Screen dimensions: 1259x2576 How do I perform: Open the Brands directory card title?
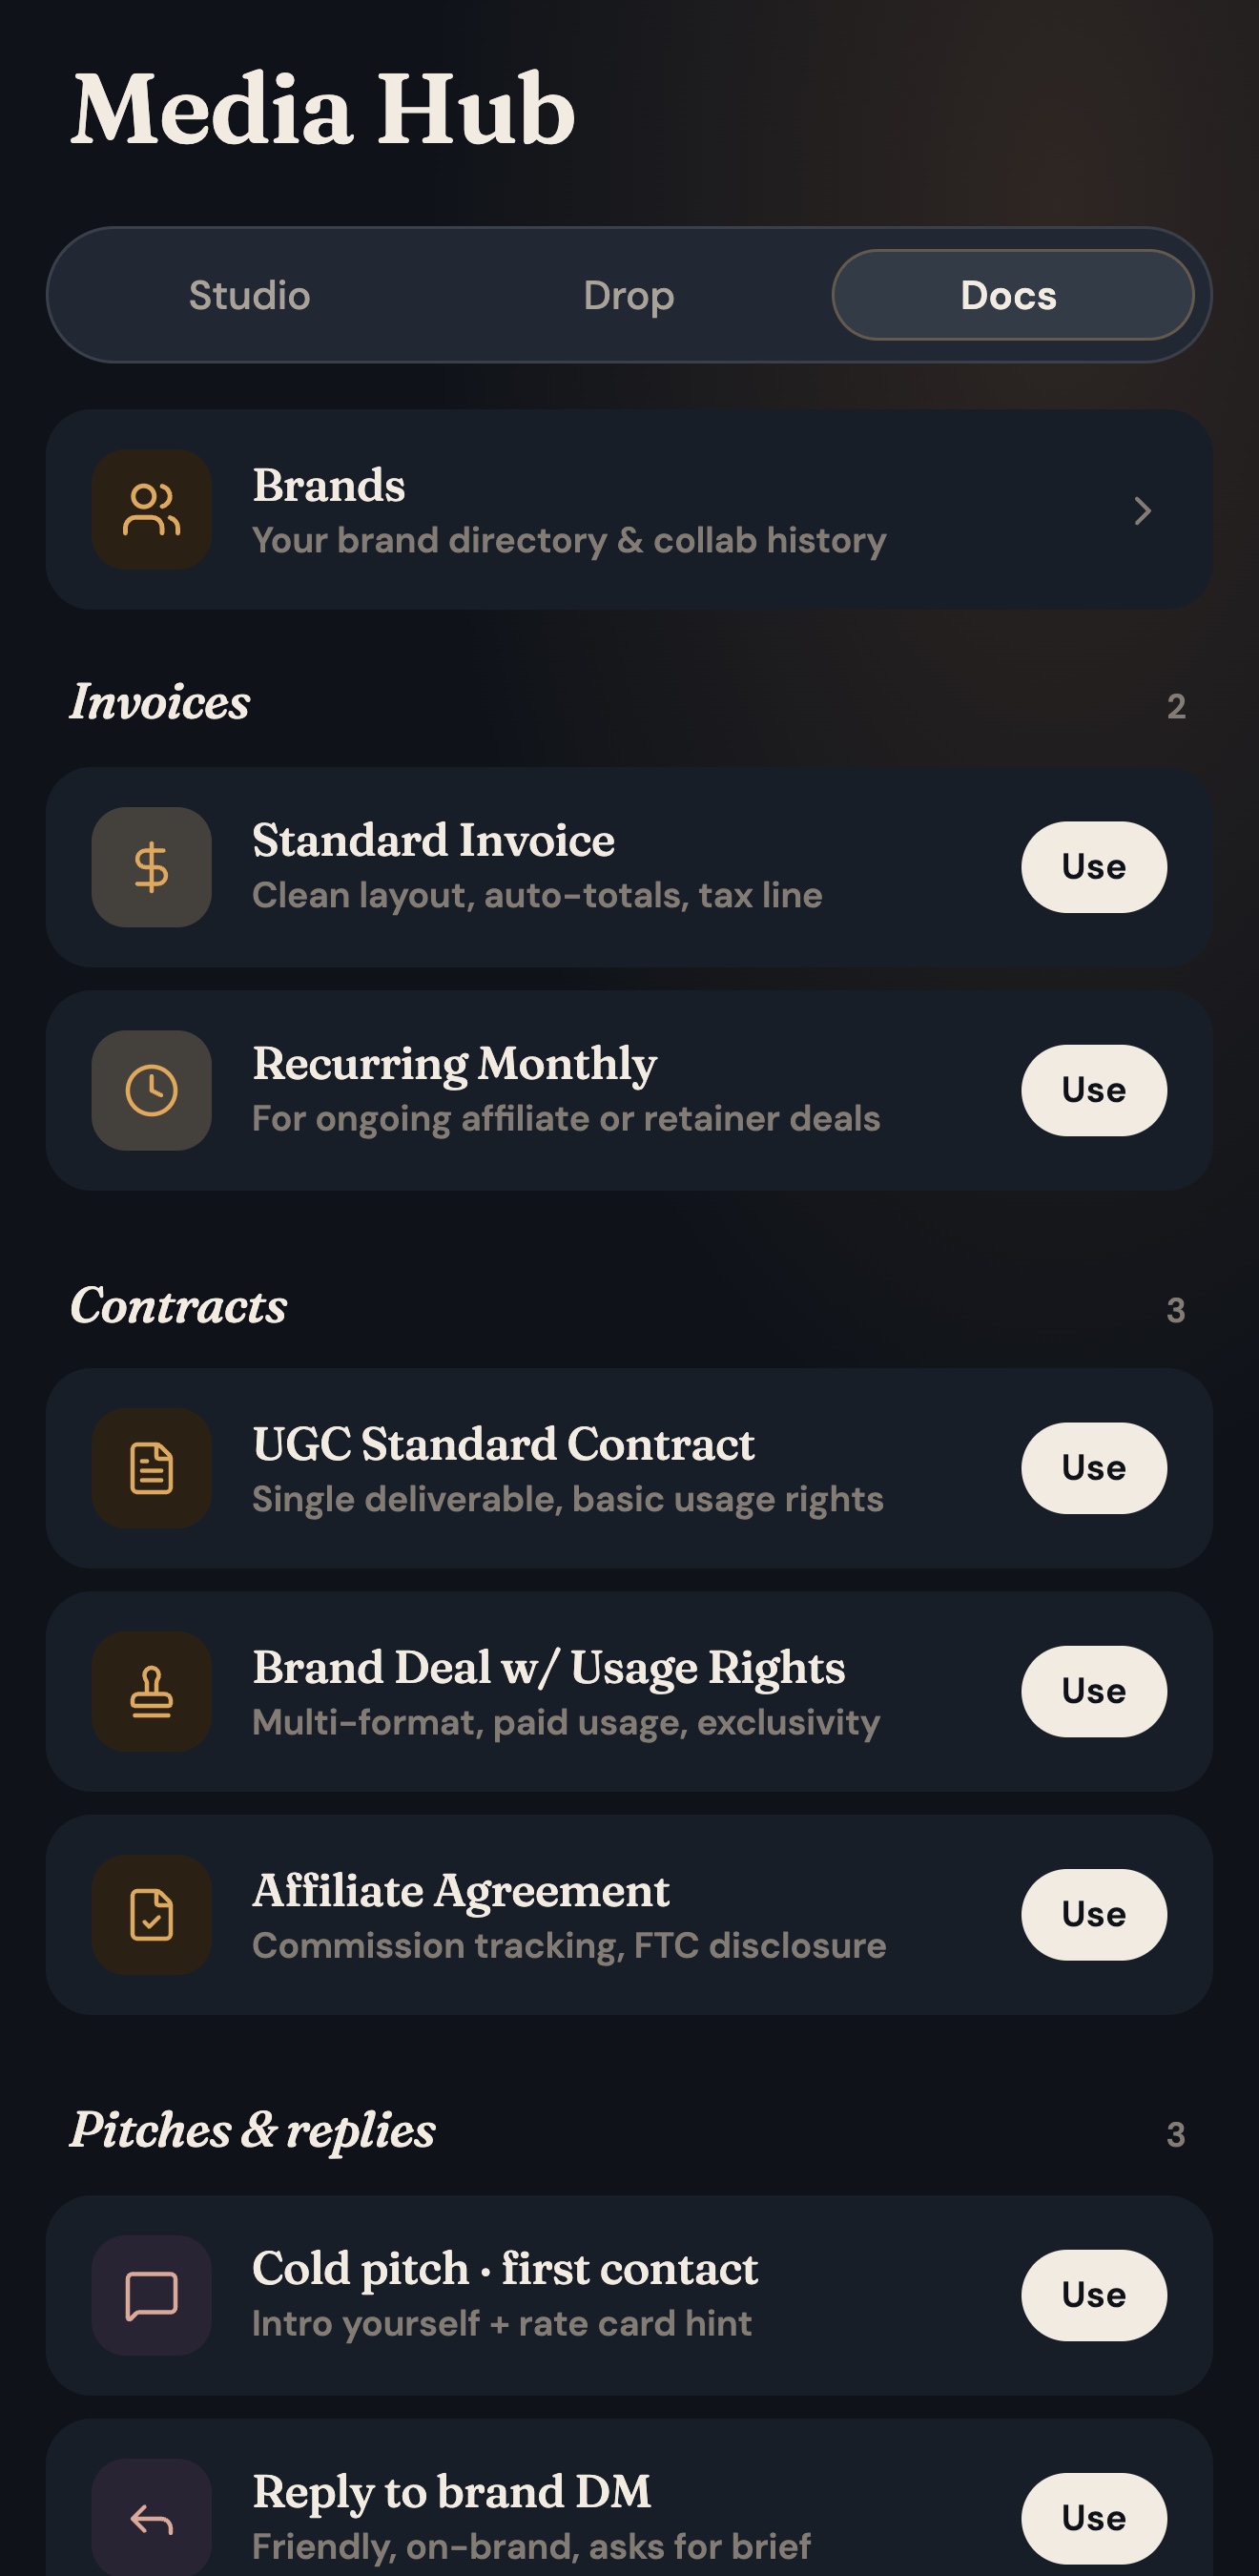click(x=329, y=485)
